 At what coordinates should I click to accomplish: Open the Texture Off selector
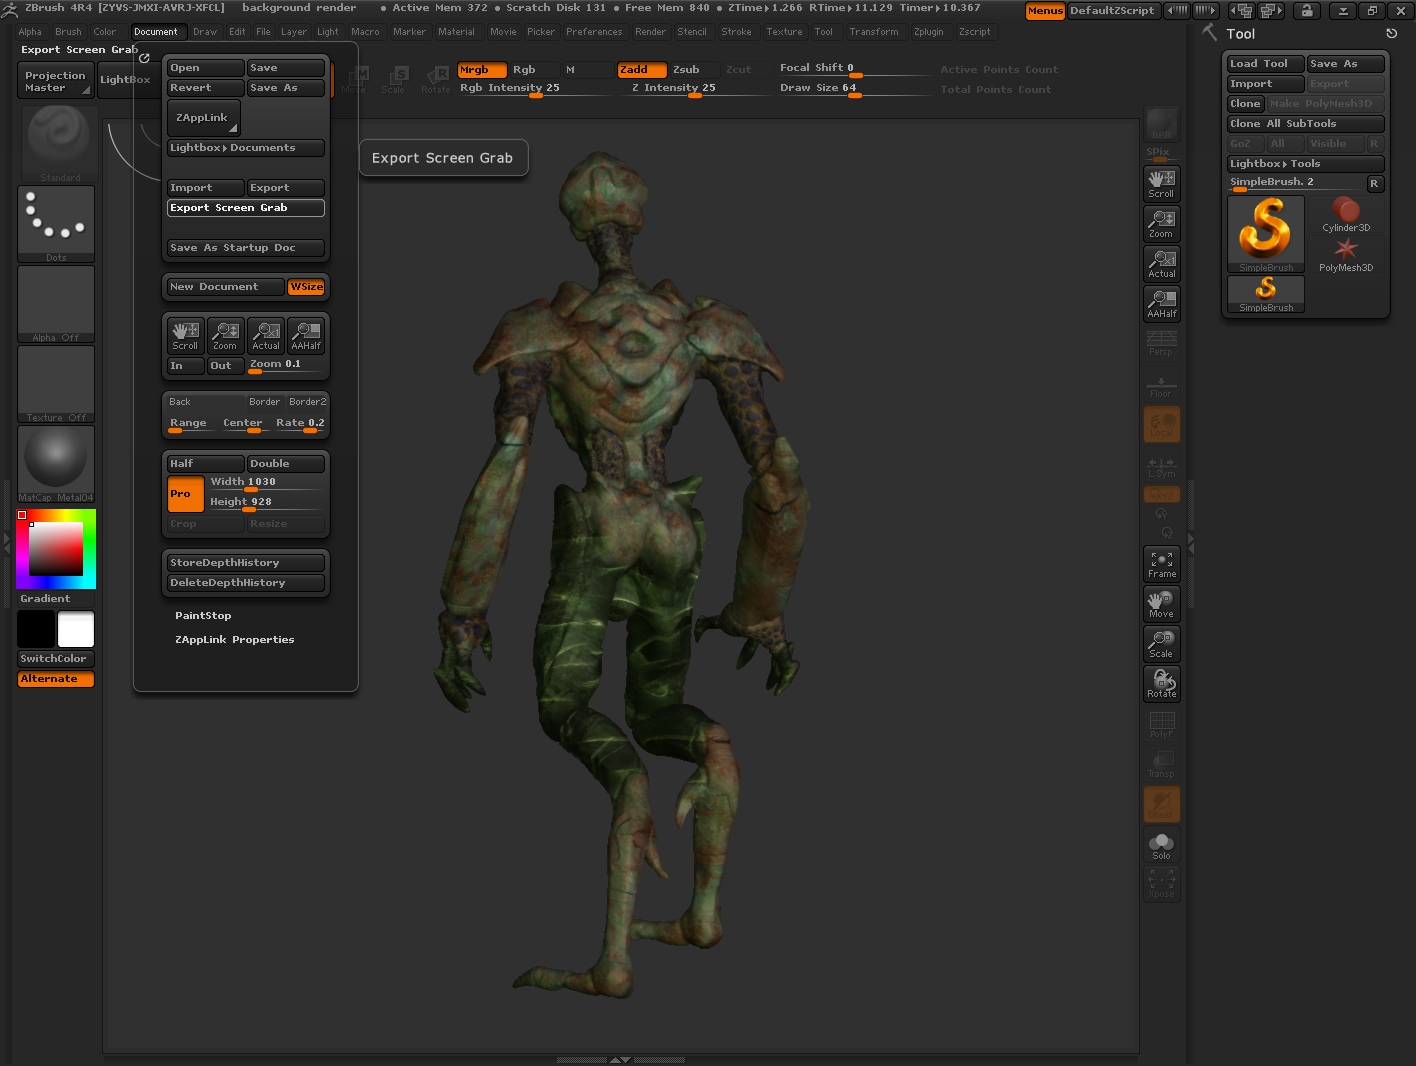[57, 384]
